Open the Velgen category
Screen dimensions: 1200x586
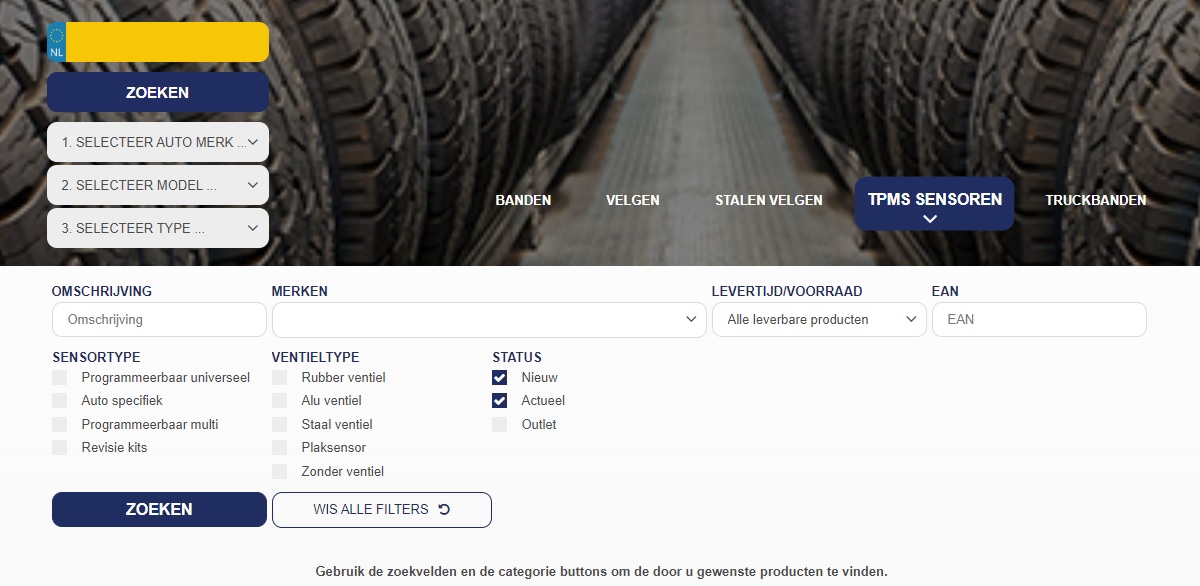(x=633, y=200)
